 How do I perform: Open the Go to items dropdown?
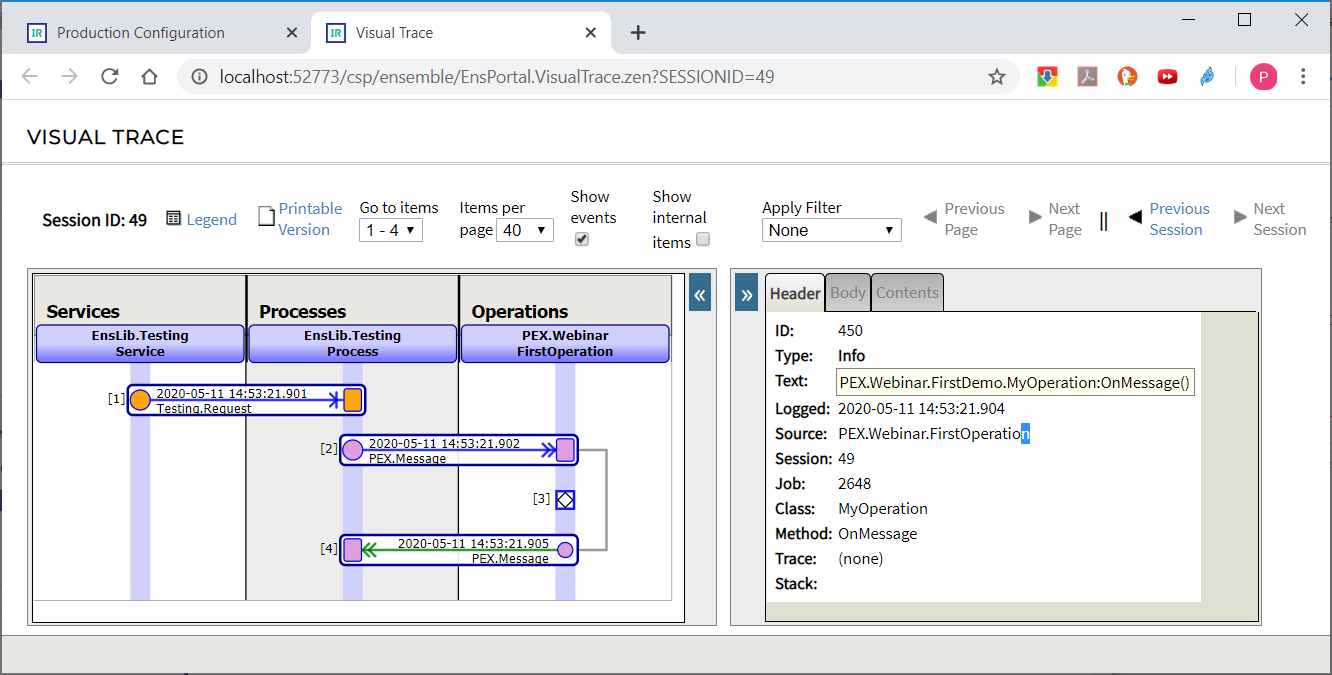click(390, 231)
